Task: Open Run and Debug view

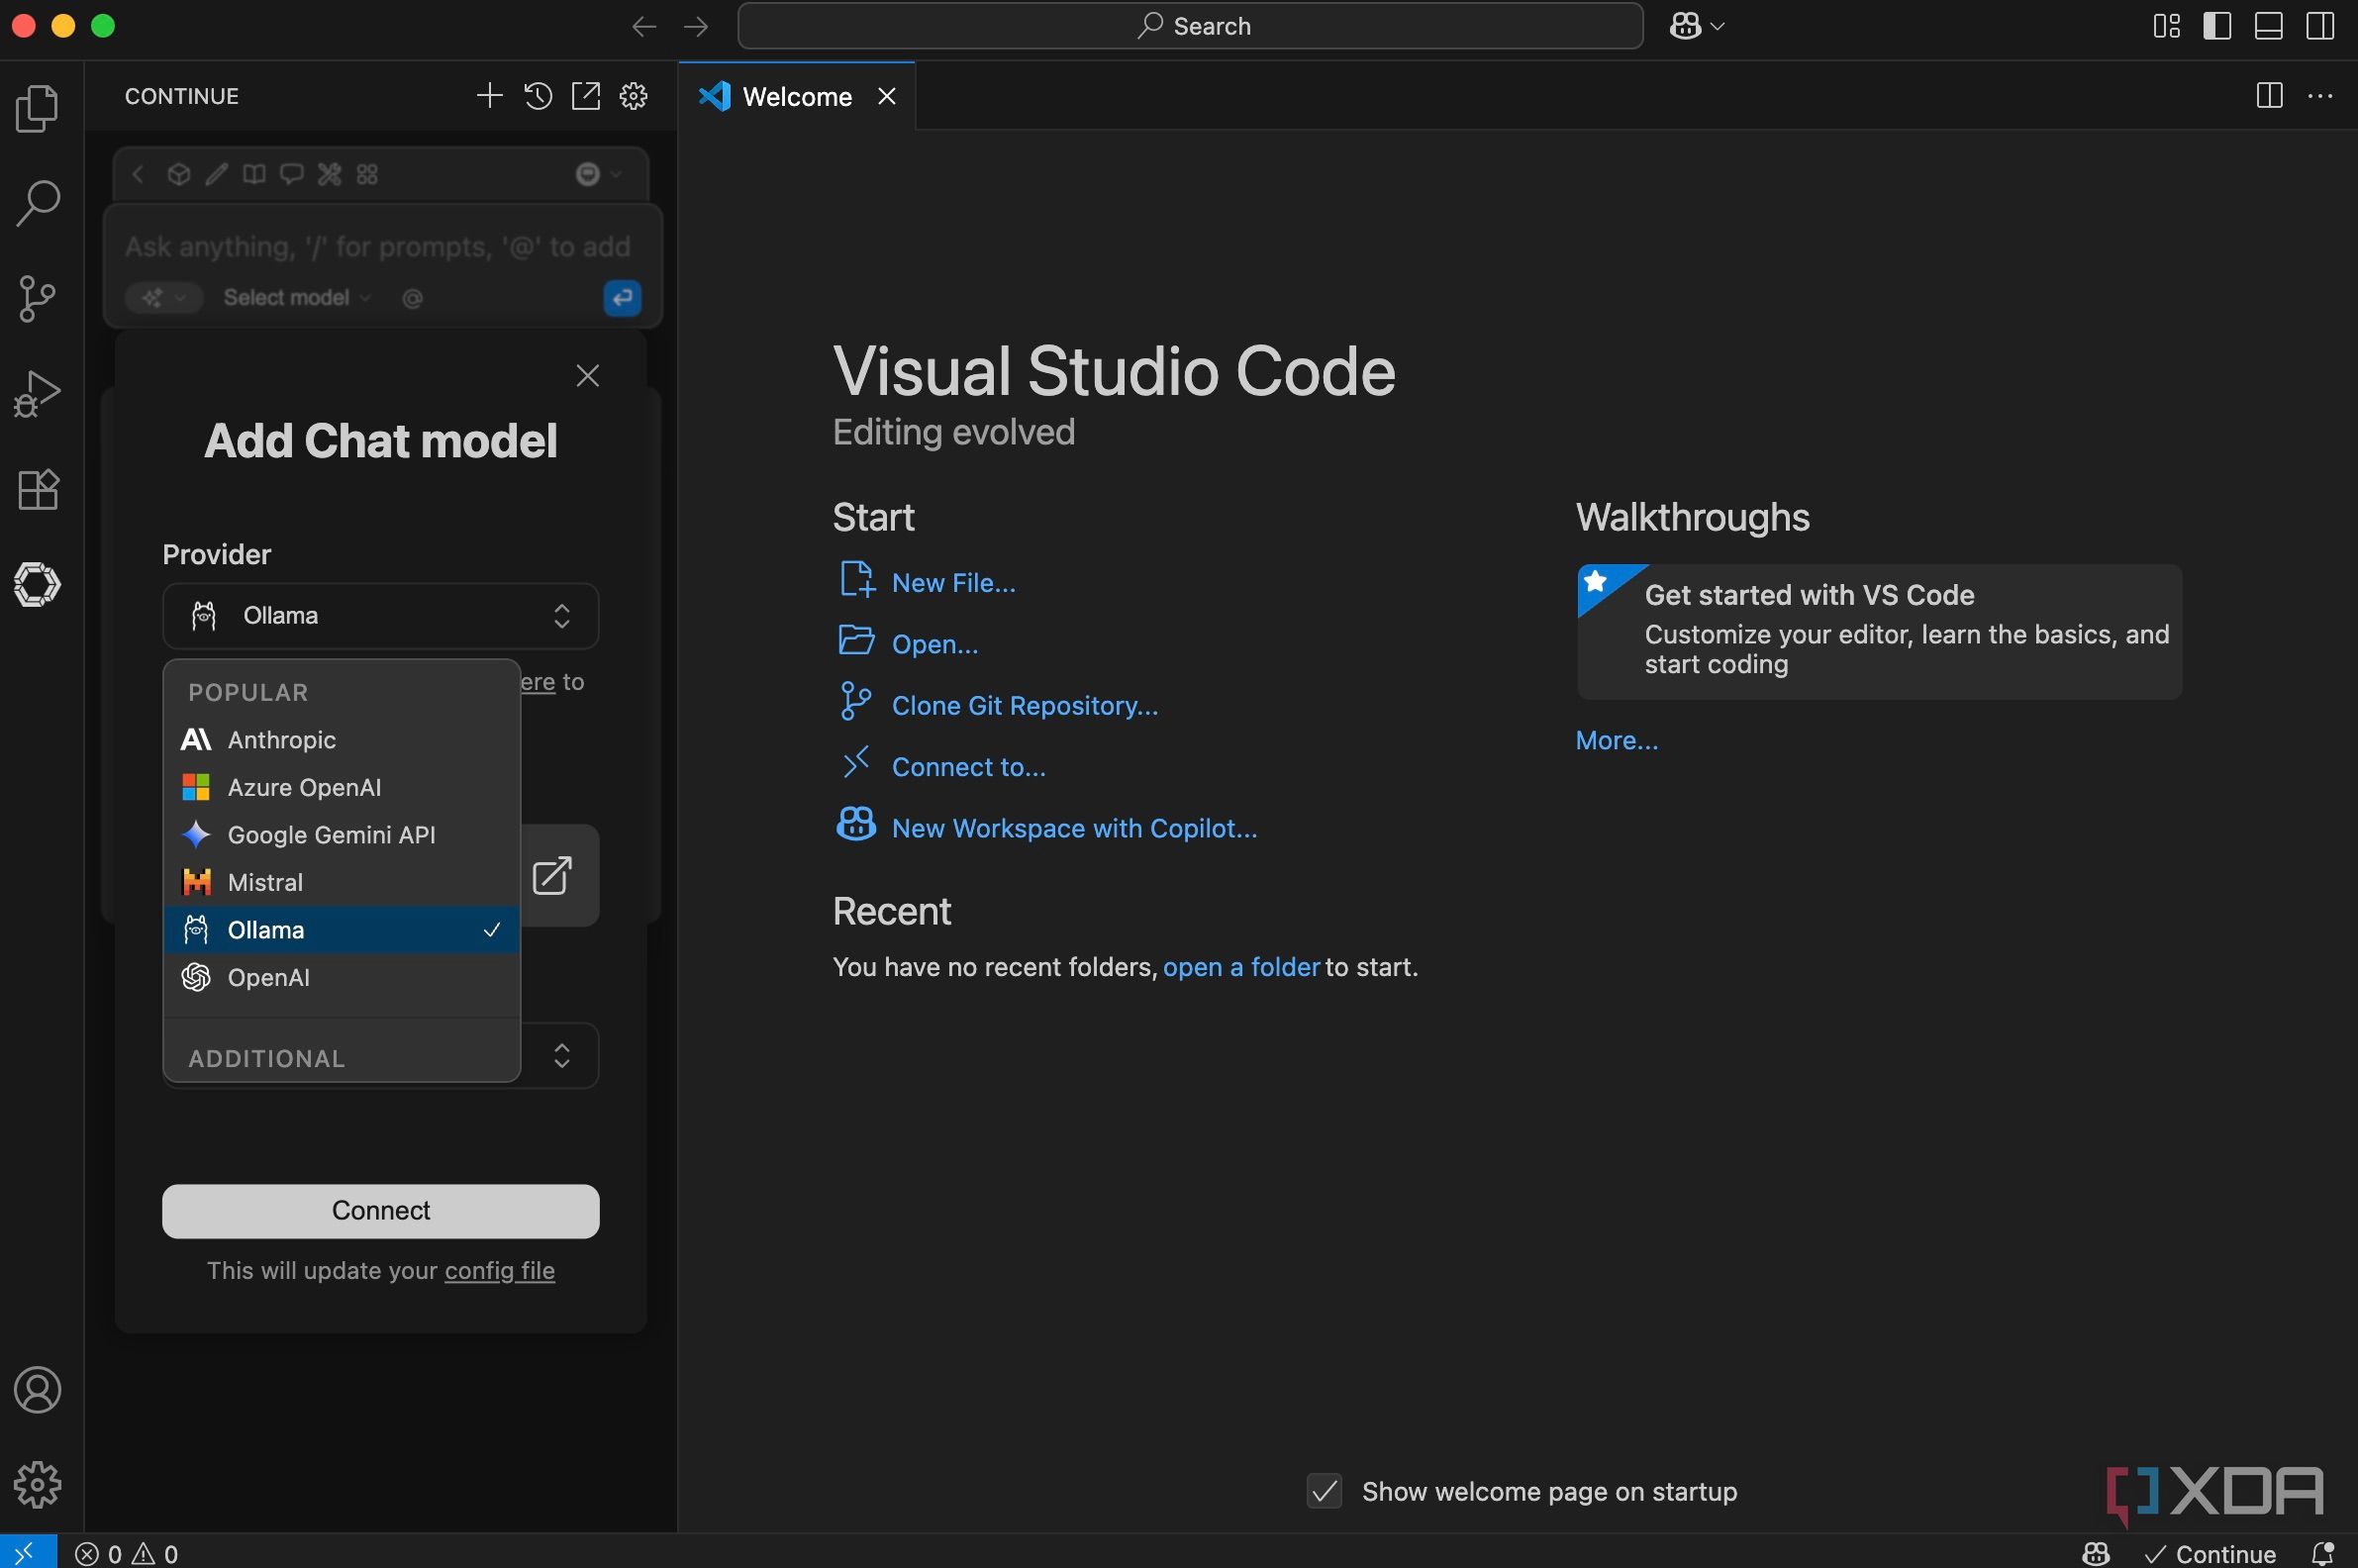Action: coord(38,393)
